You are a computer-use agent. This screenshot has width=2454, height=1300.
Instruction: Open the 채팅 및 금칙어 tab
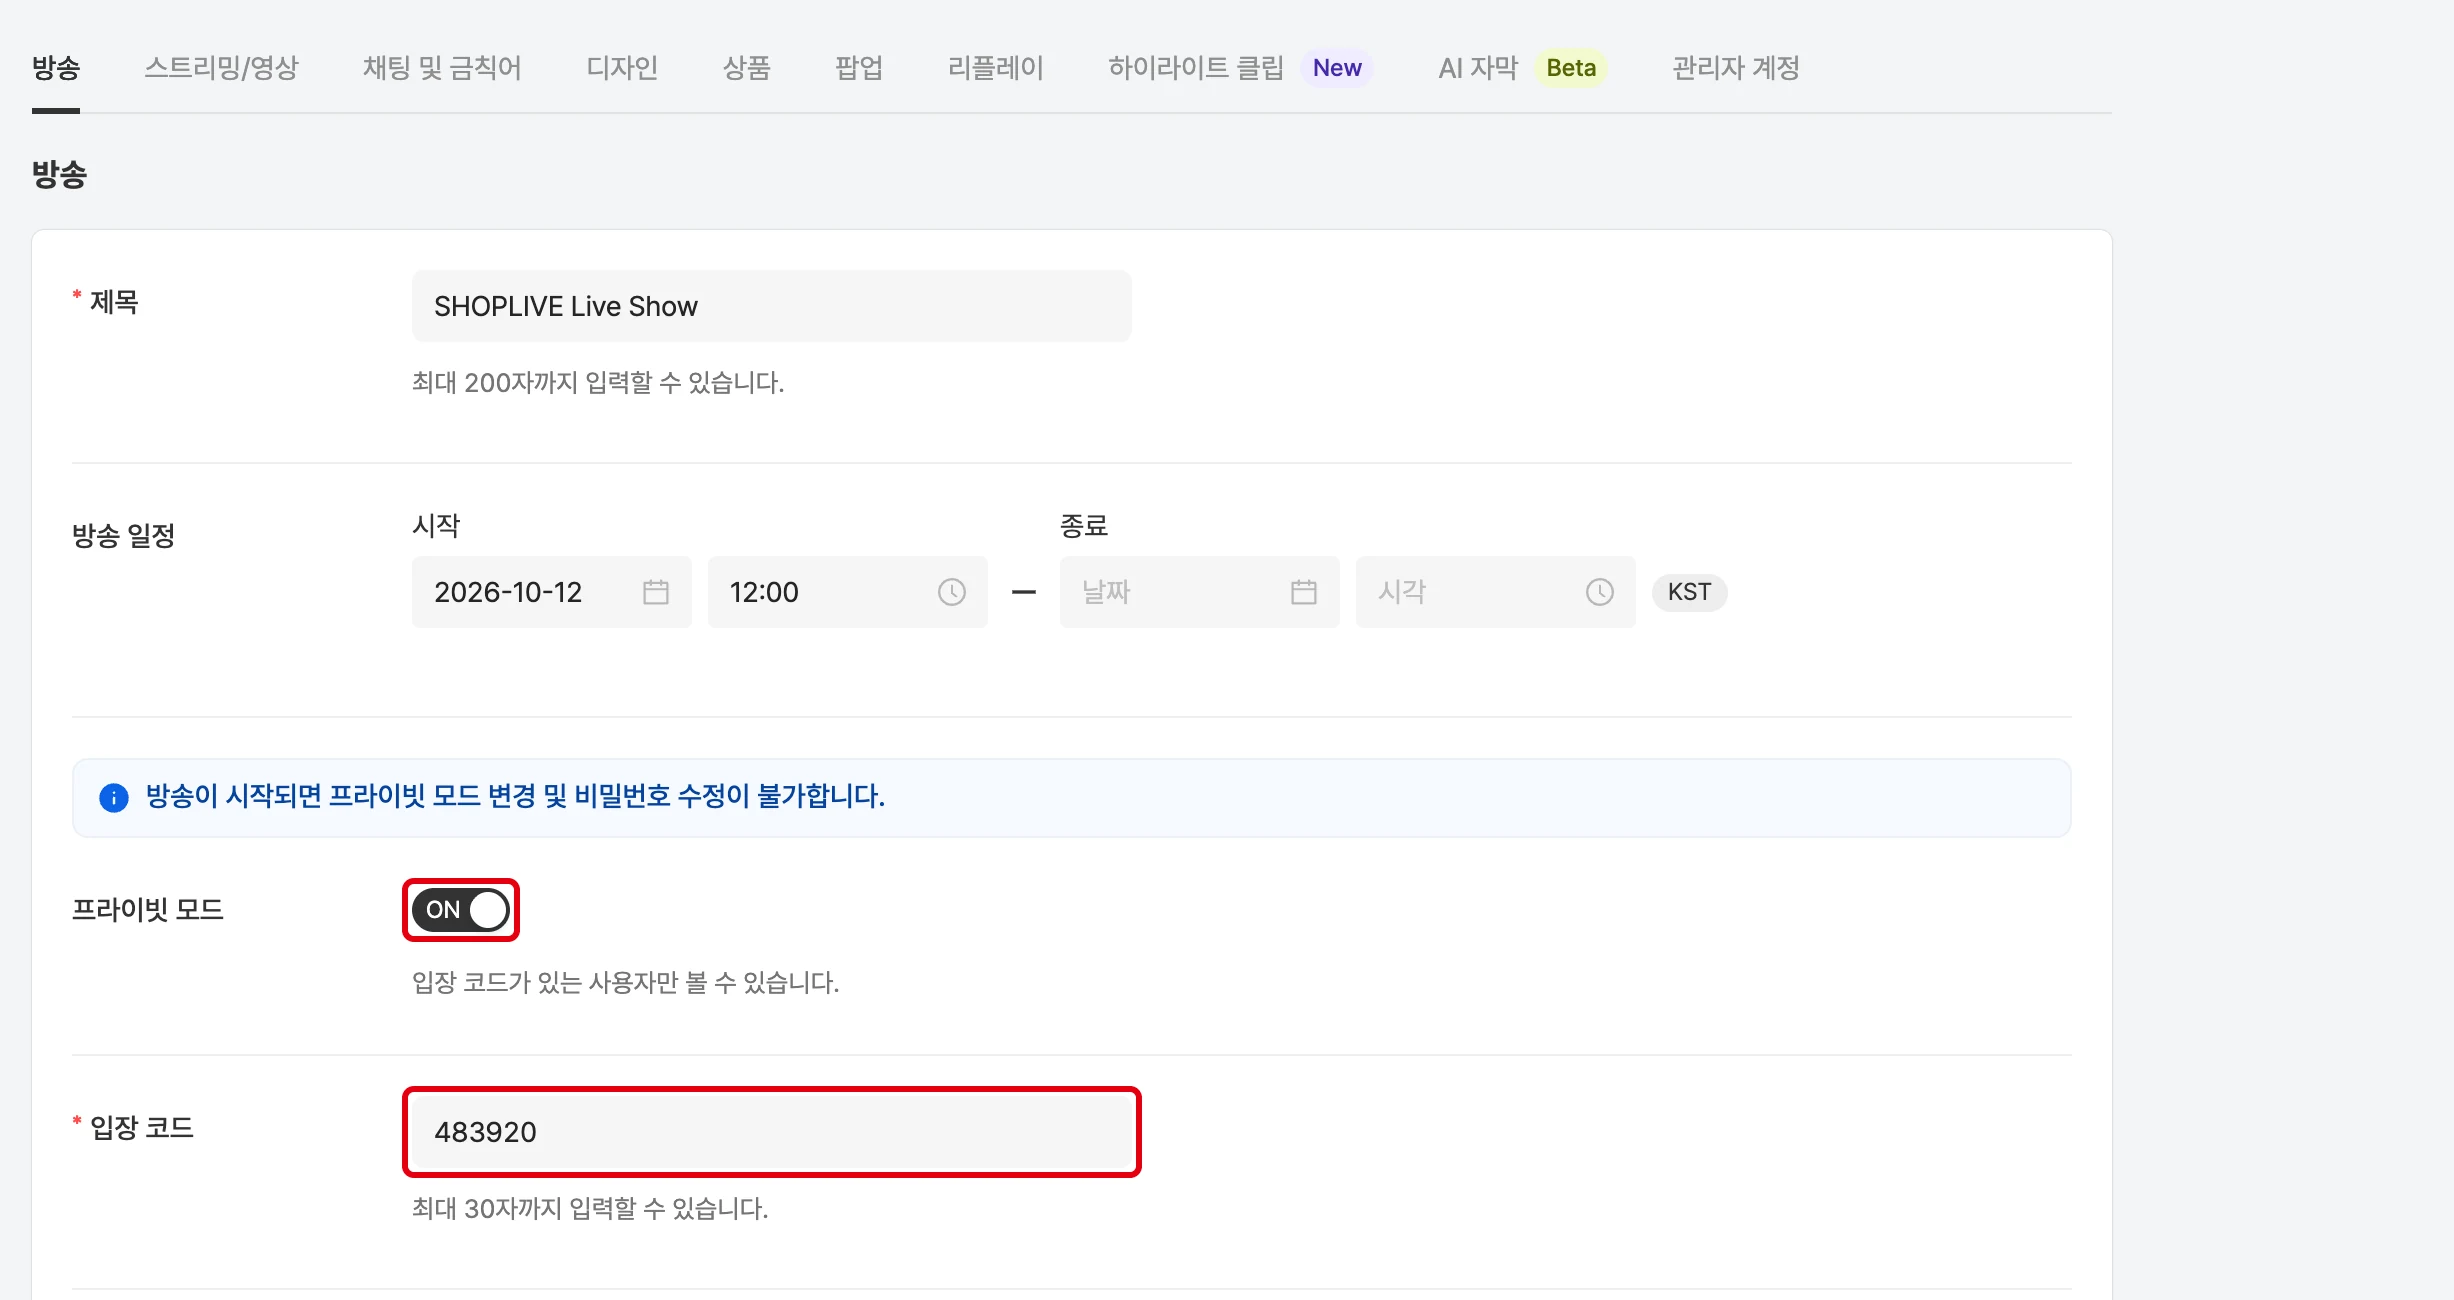pyautogui.click(x=442, y=68)
